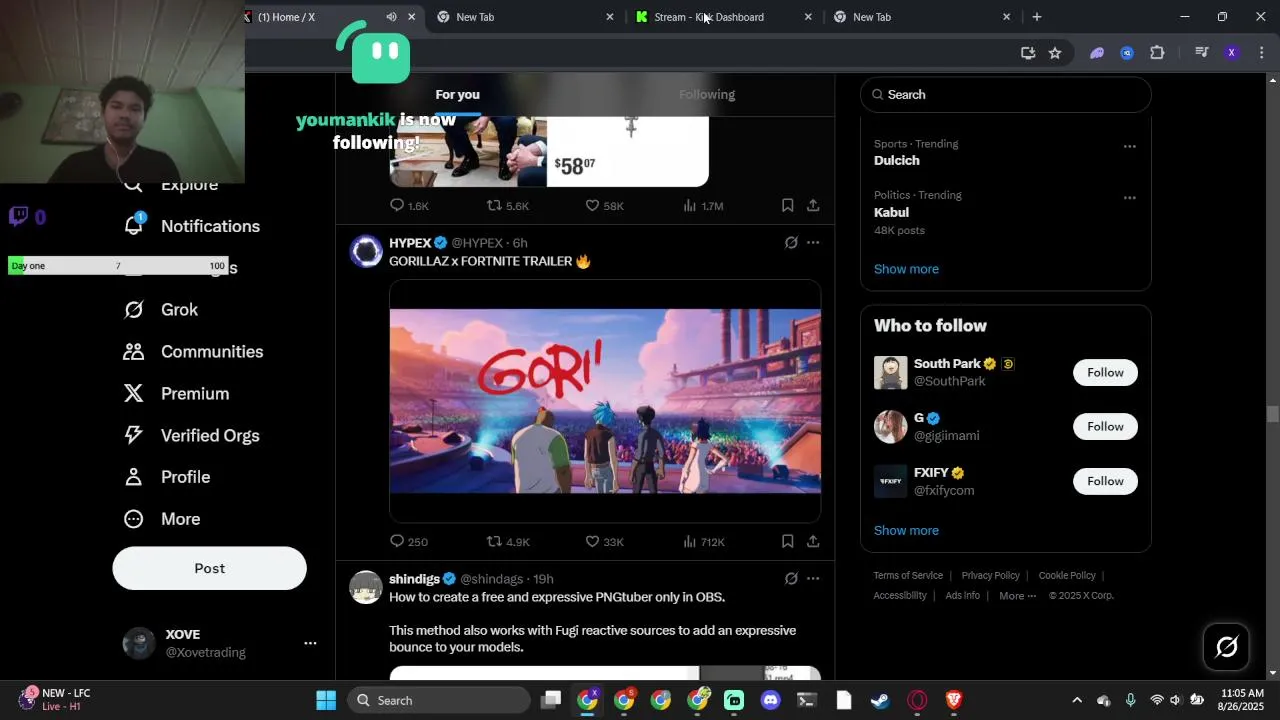Show hidden system tray icons

click(x=1076, y=700)
